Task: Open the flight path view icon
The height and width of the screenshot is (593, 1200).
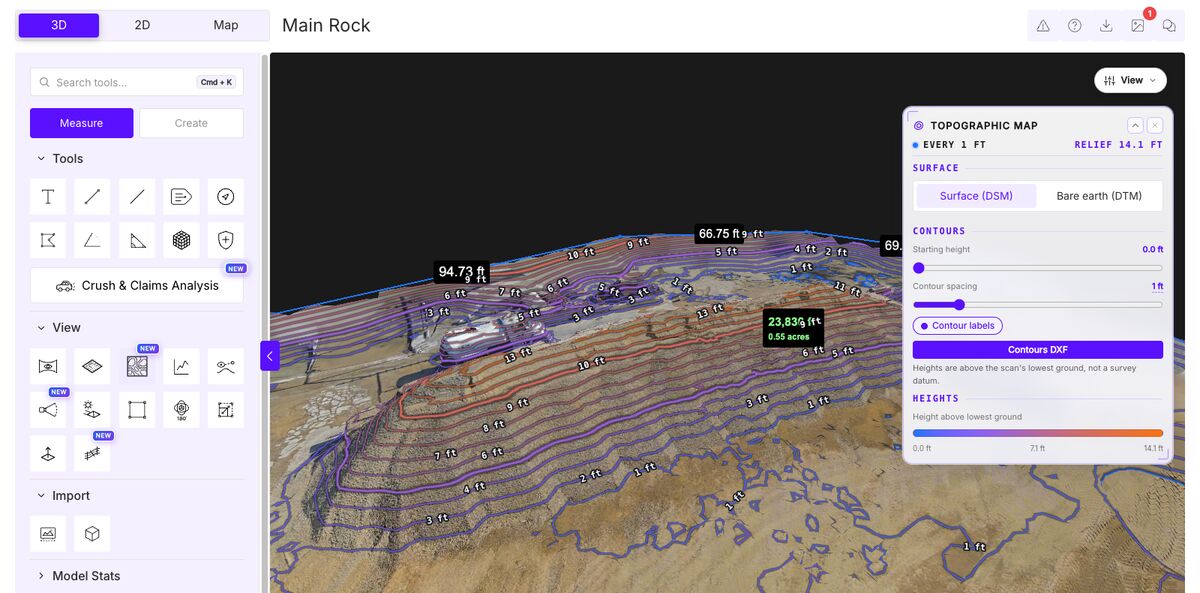Action: (226, 367)
